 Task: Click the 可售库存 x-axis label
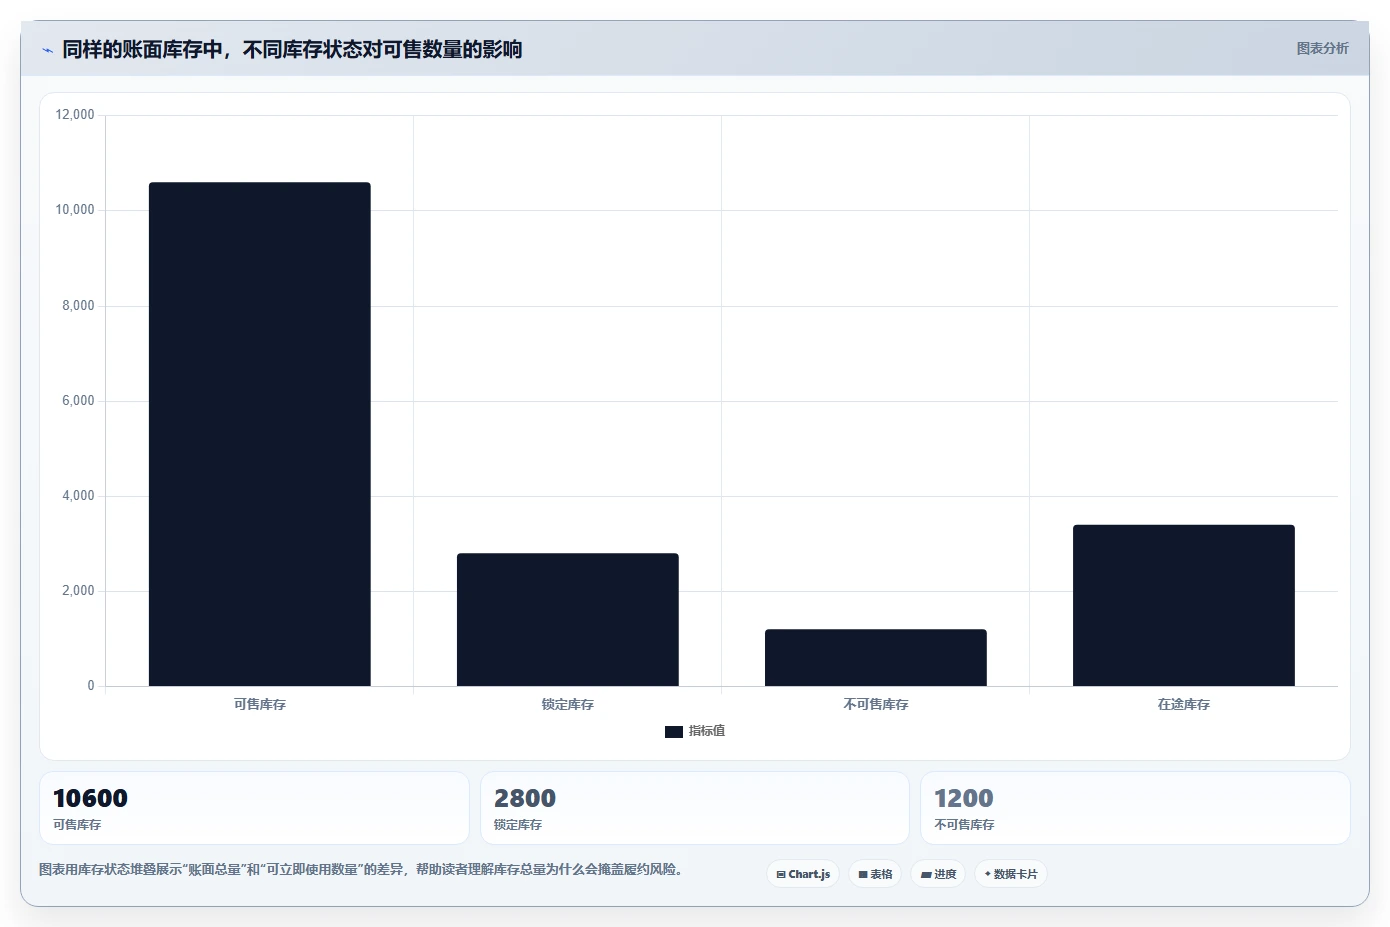(x=260, y=704)
